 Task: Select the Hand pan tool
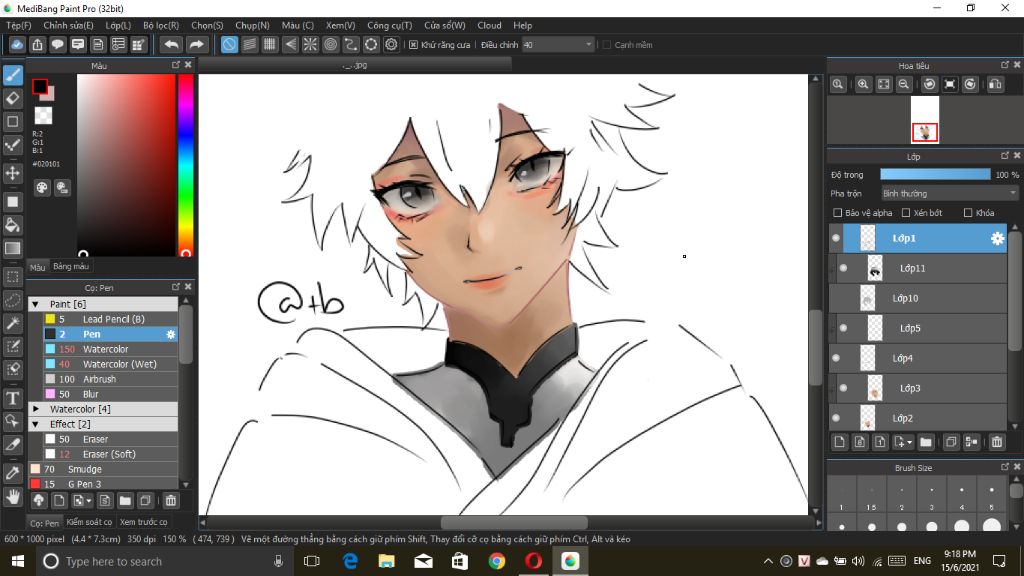12,497
